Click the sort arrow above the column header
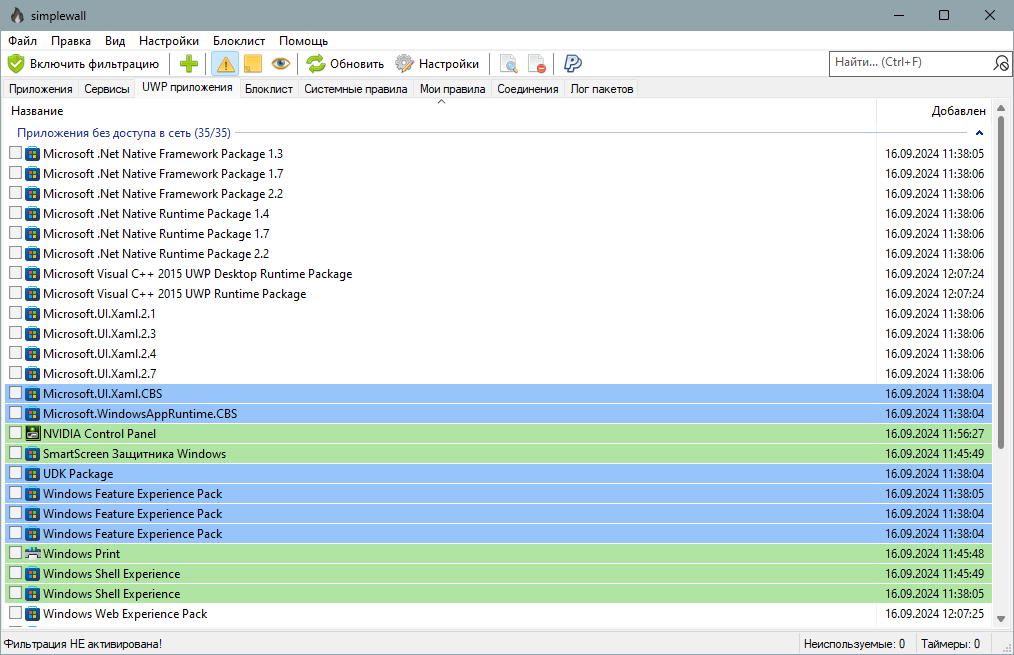1014x655 pixels. coord(442,102)
